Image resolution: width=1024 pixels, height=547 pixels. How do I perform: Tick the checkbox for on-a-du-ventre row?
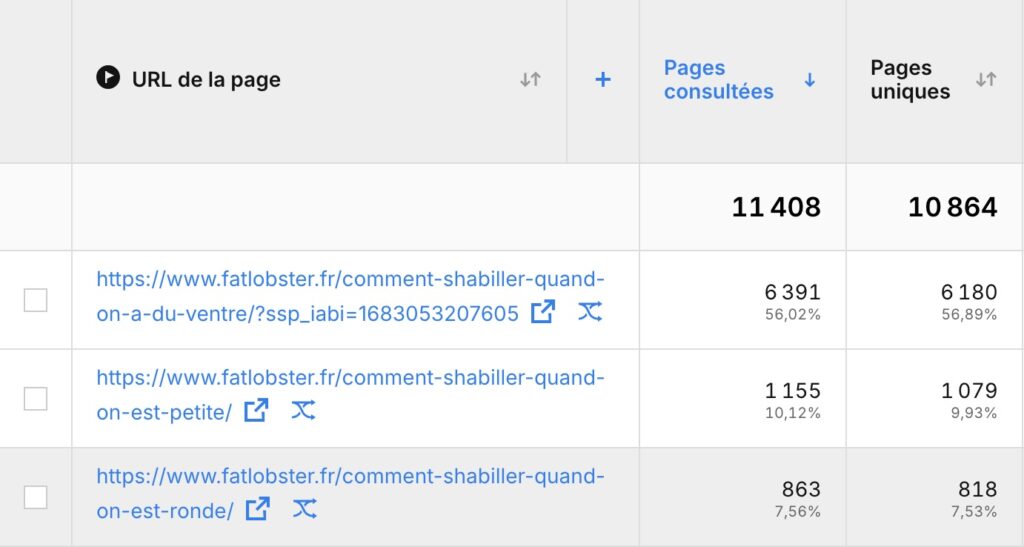[x=35, y=300]
